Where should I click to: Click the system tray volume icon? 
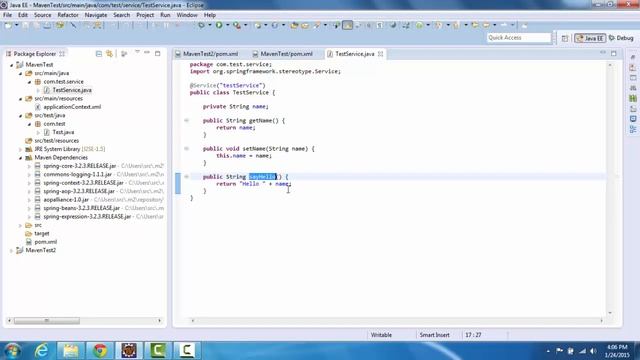[x=593, y=351]
